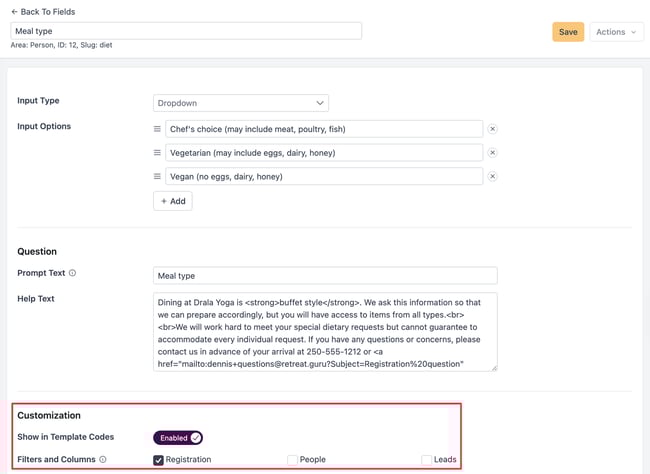Open the Input Type Dropdown selector
Viewport: 650px width, 474px height.
241,103
